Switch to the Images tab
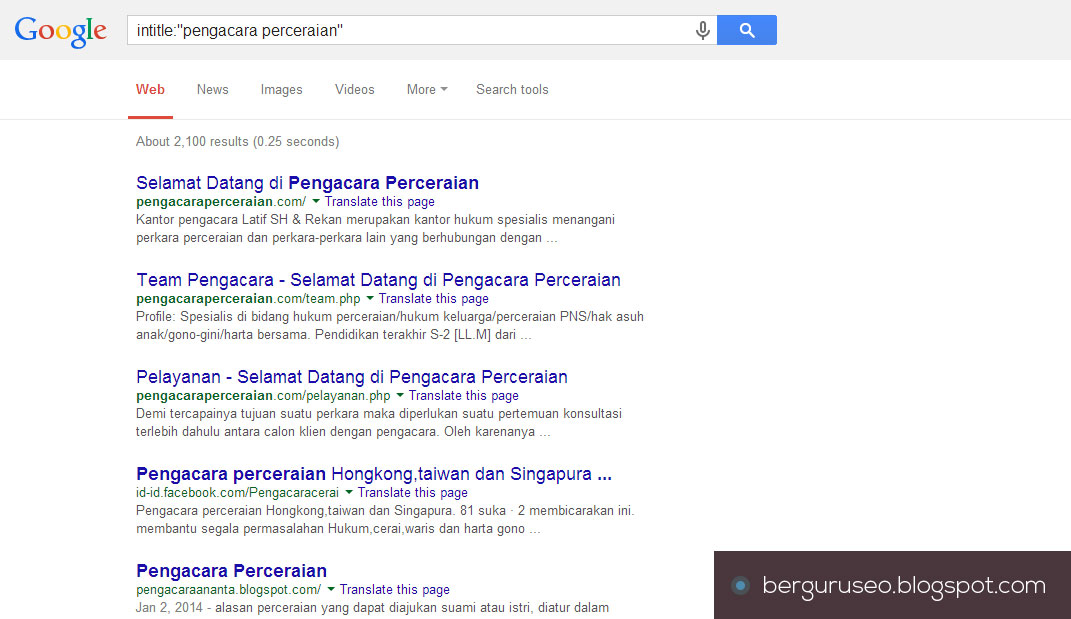Screen dimensions: 1071x619 (x=281, y=90)
